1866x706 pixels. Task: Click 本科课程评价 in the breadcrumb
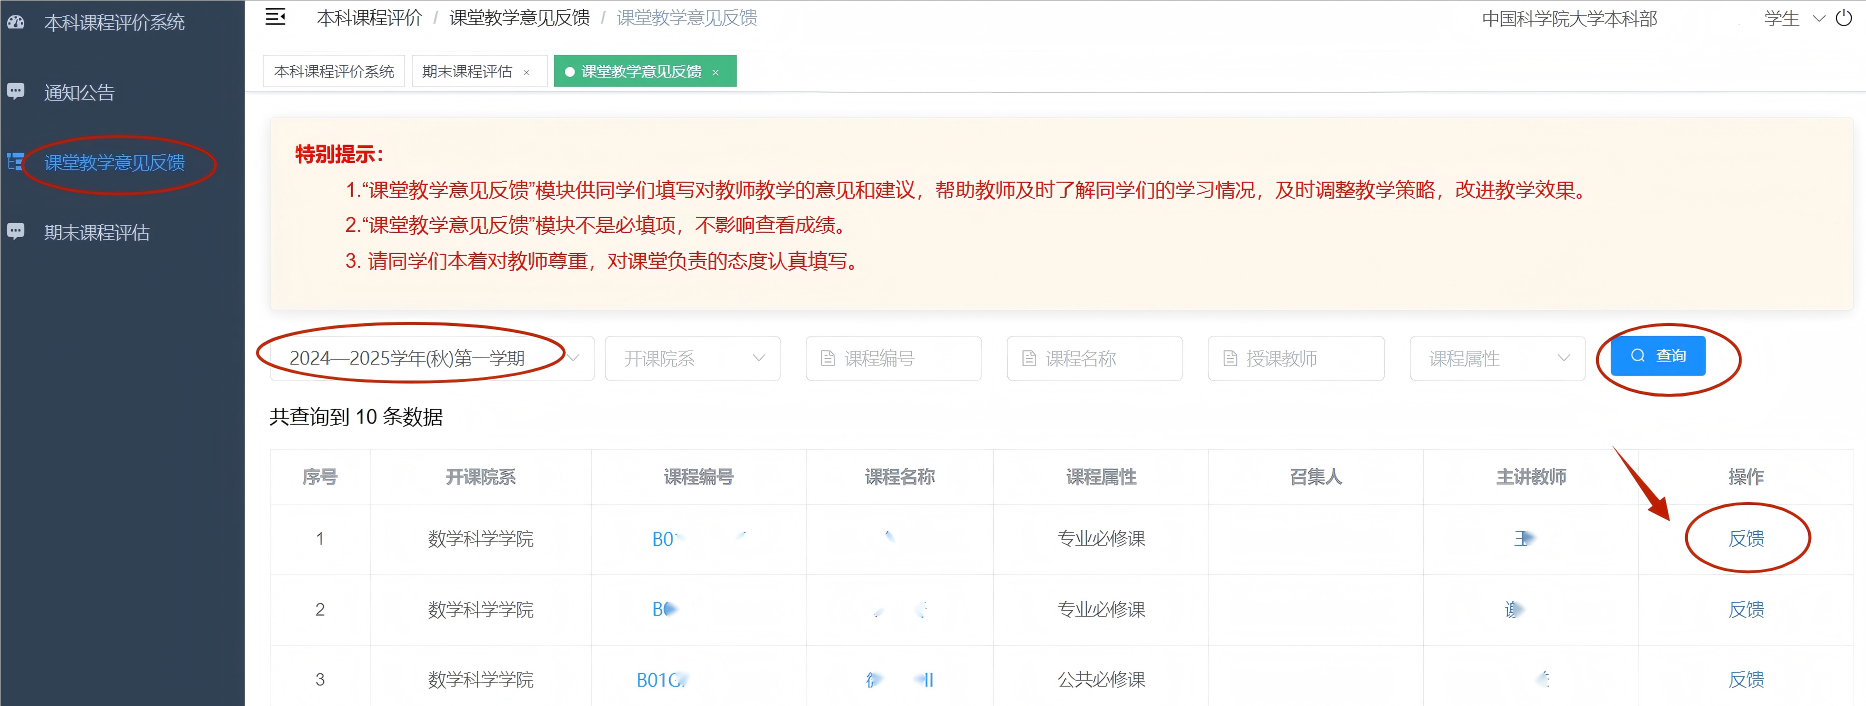369,18
